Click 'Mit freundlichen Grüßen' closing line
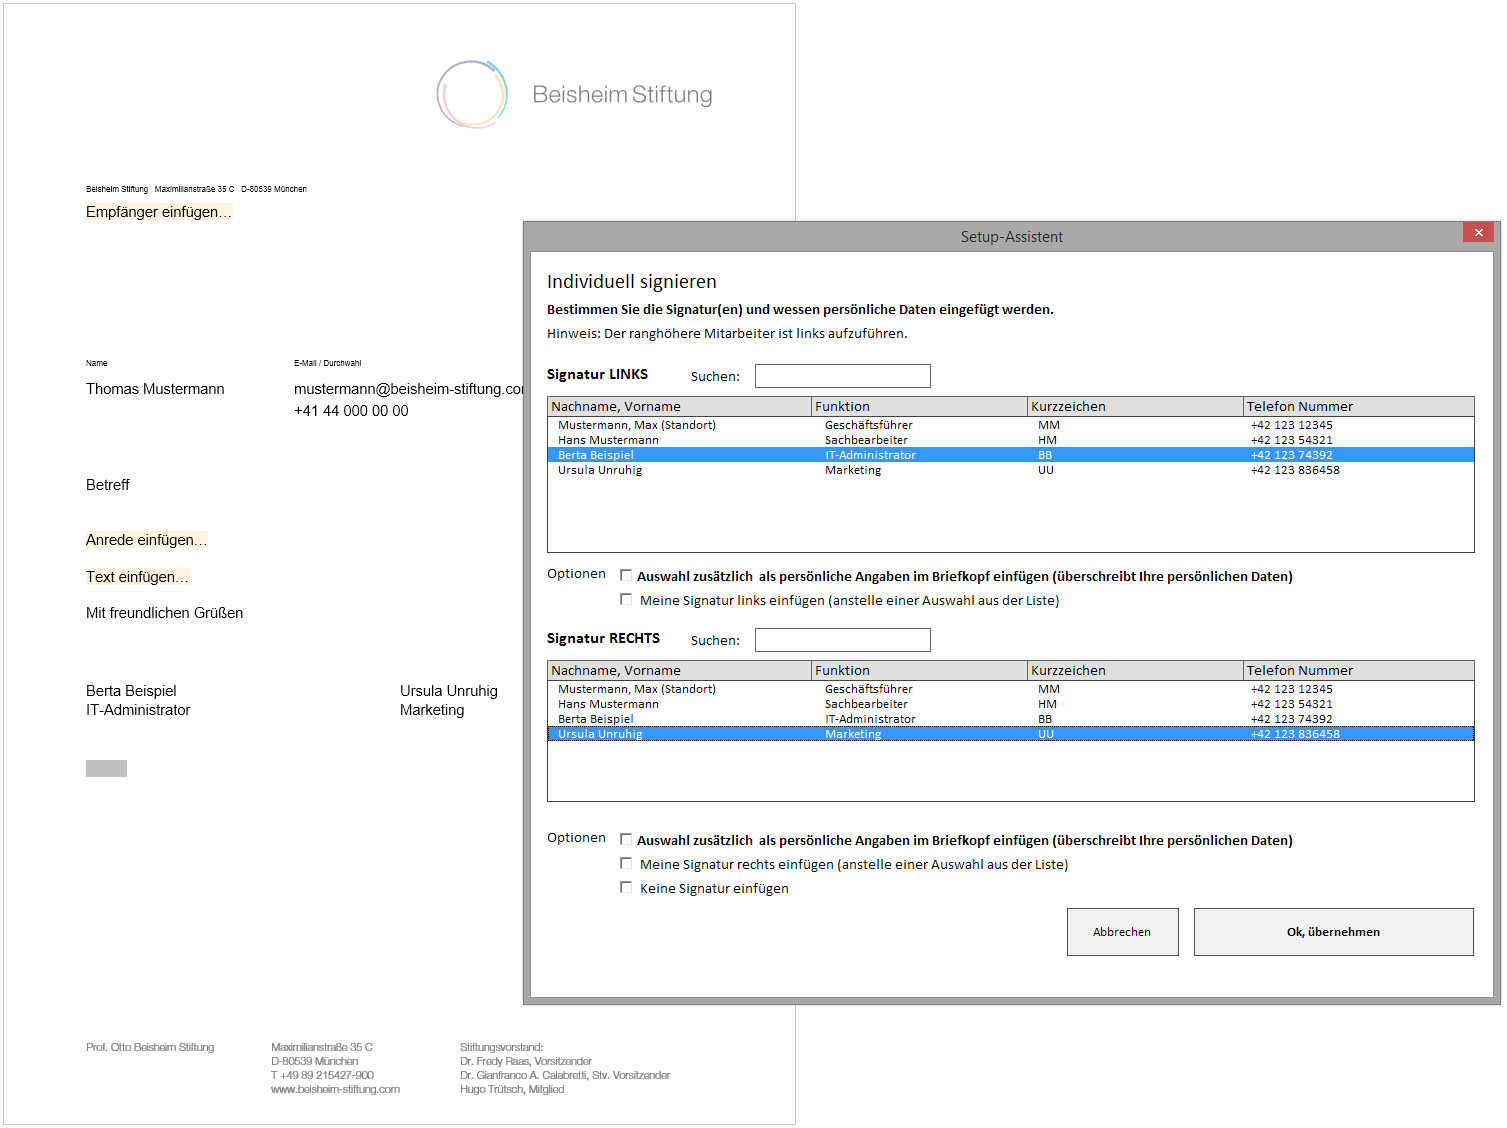This screenshot has width=1507, height=1128. point(164,613)
